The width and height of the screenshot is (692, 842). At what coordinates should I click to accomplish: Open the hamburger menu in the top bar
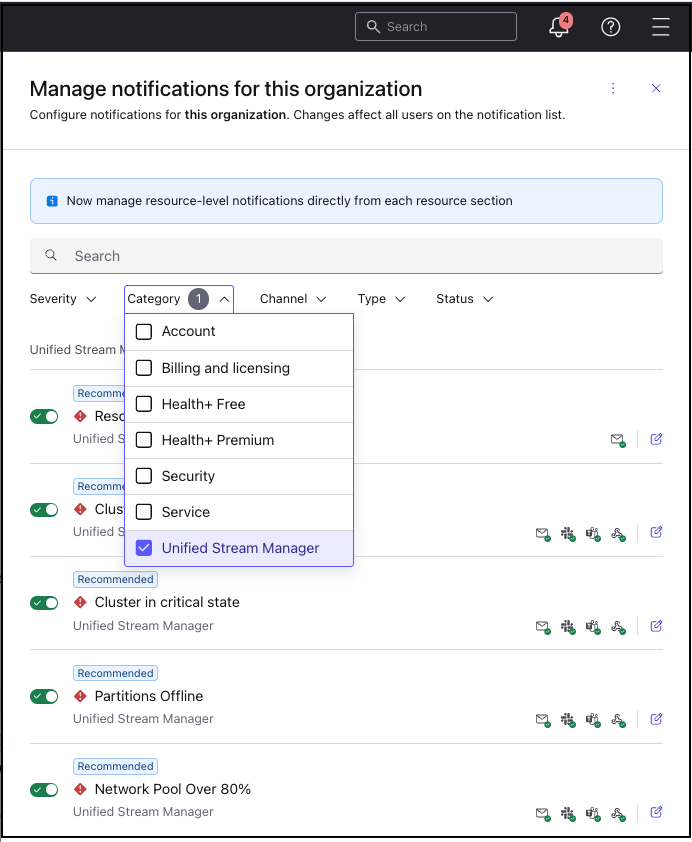660,27
